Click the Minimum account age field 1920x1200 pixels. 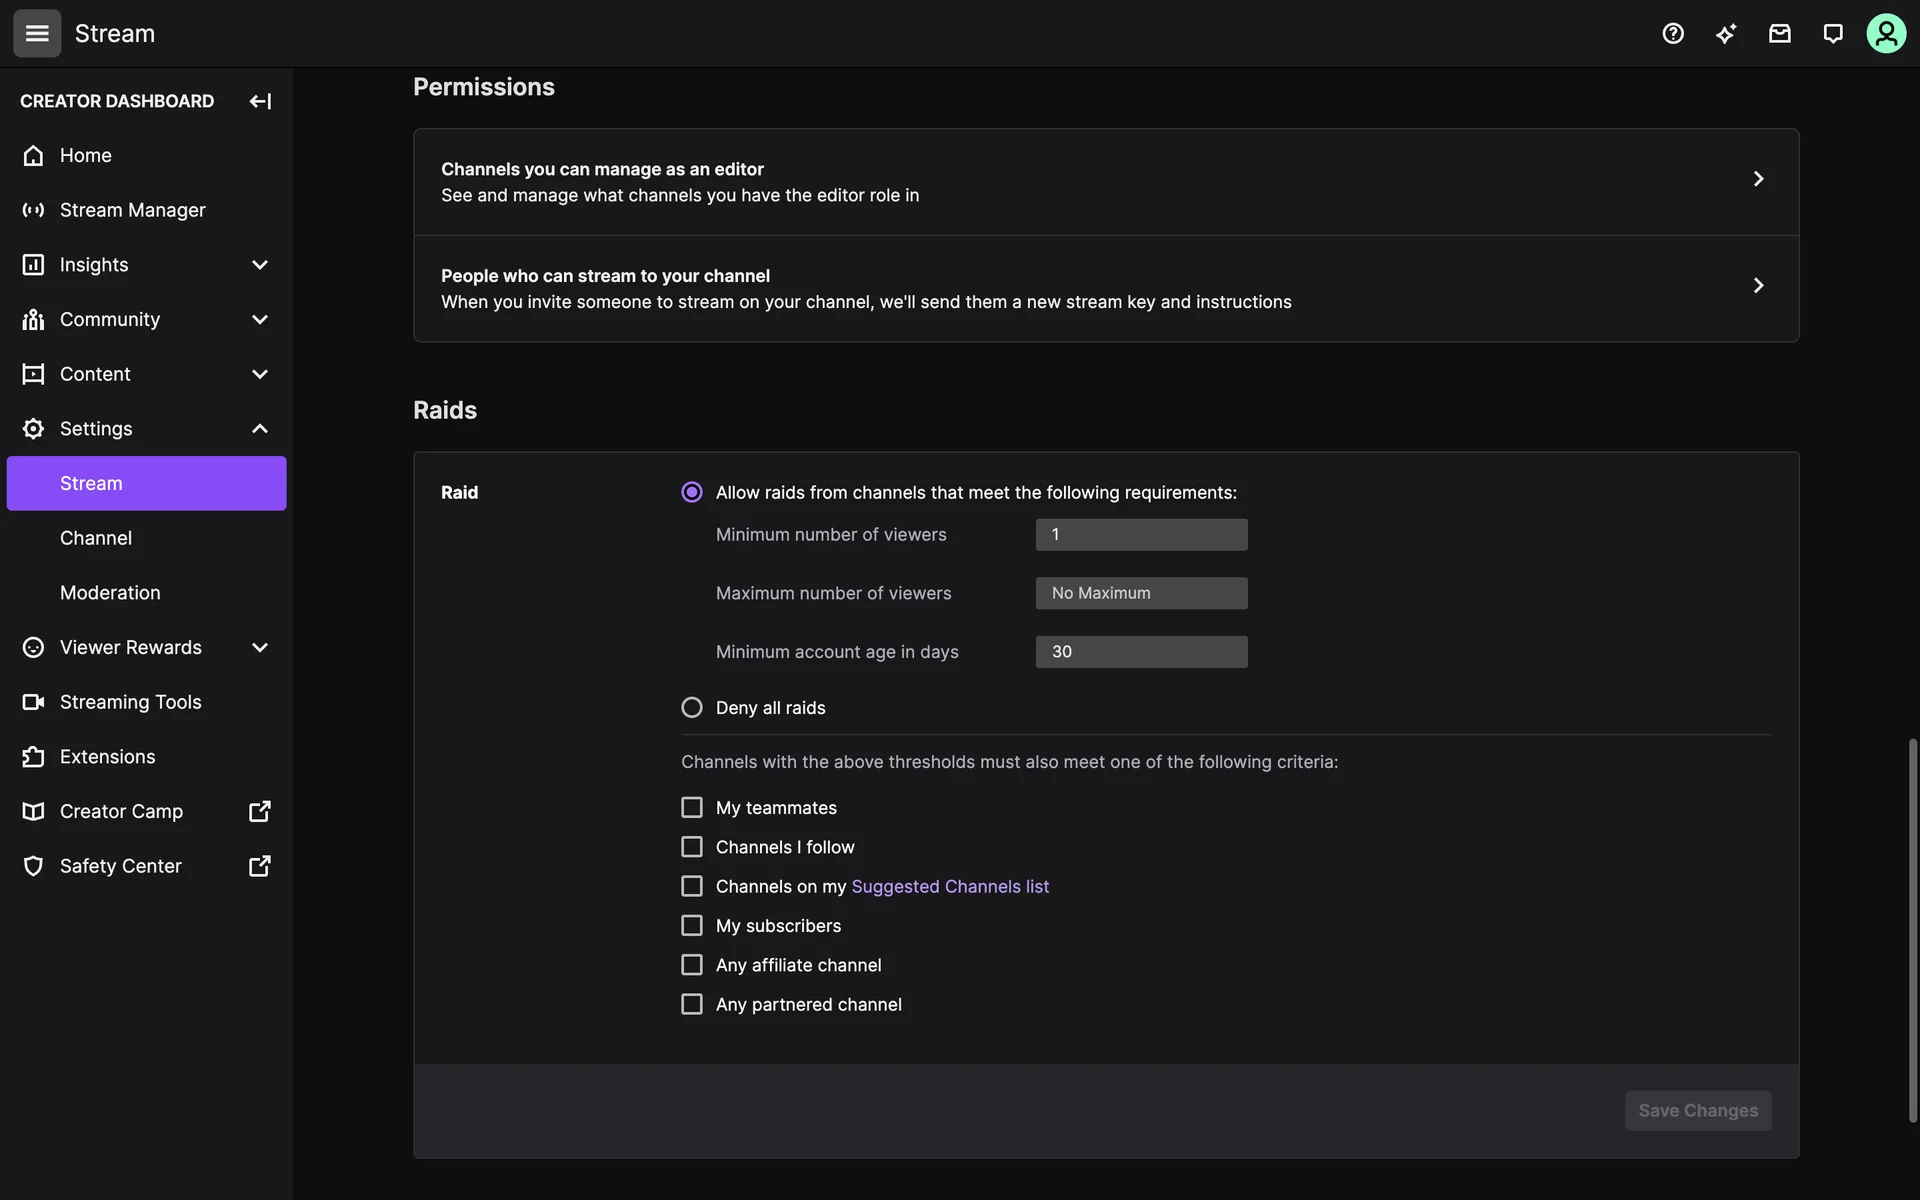[x=1141, y=652]
